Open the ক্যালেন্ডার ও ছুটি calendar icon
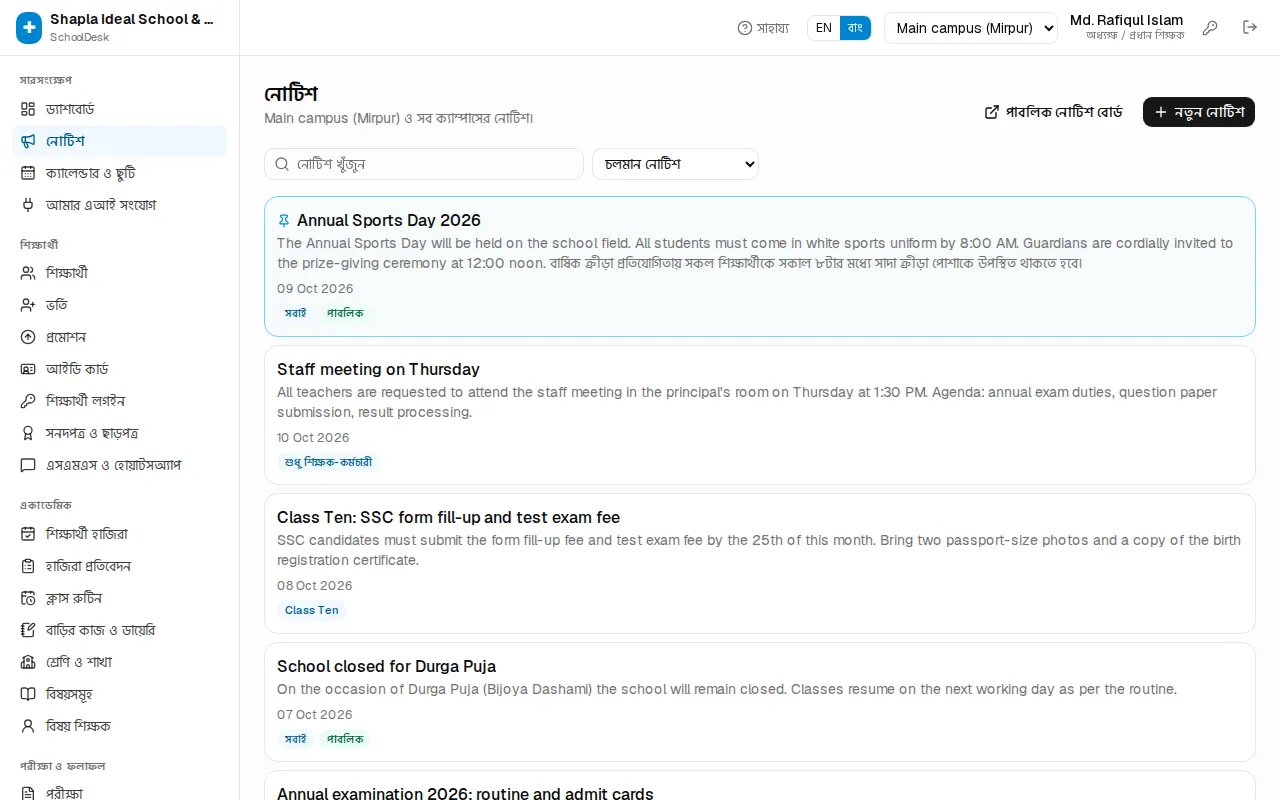The height and width of the screenshot is (800, 1280). [x=28, y=173]
